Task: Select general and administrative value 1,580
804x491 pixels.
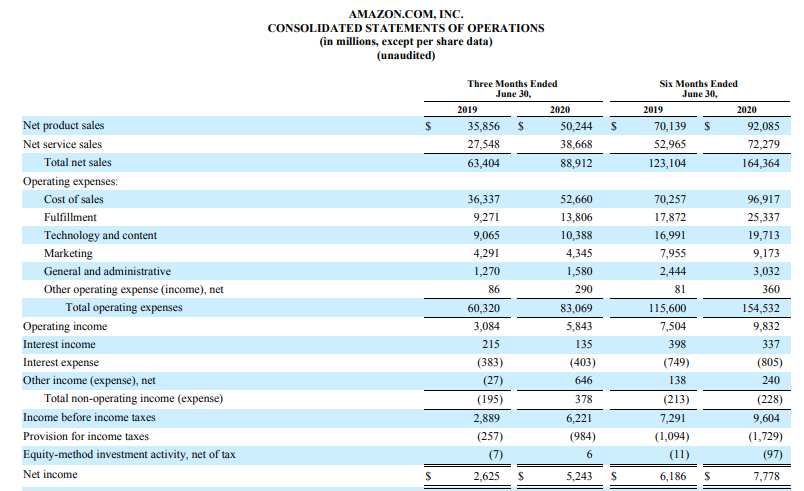Action: click(x=579, y=271)
